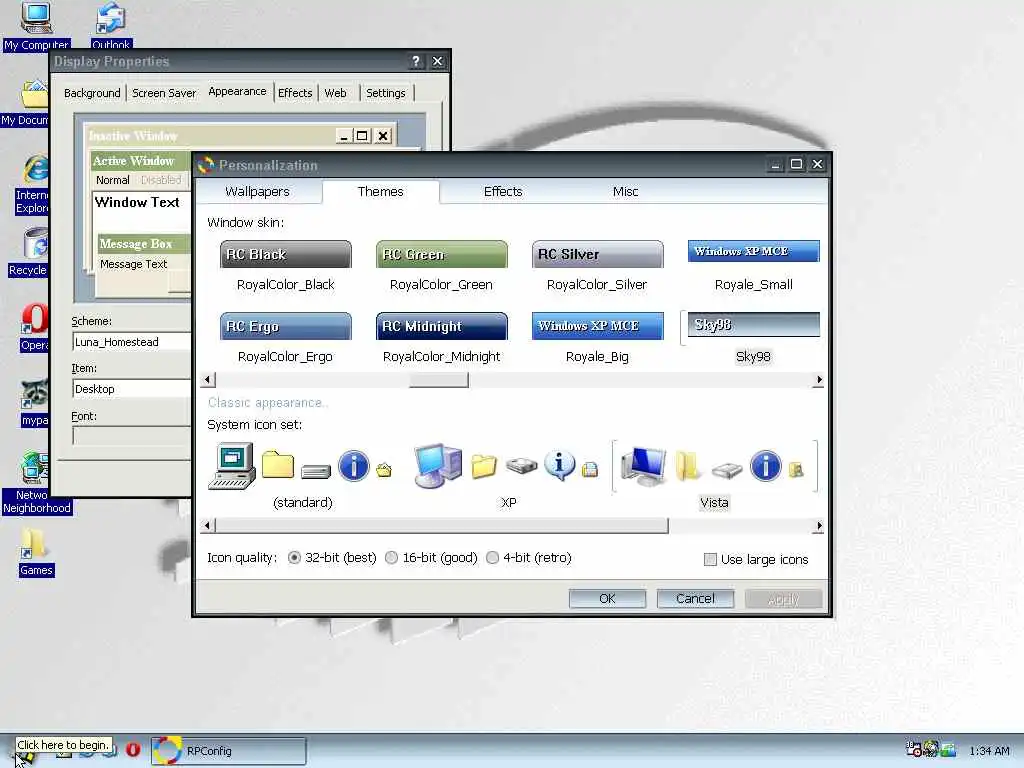The height and width of the screenshot is (768, 1024).
Task: Click the window skin scrollbar thumb
Action: 439,379
